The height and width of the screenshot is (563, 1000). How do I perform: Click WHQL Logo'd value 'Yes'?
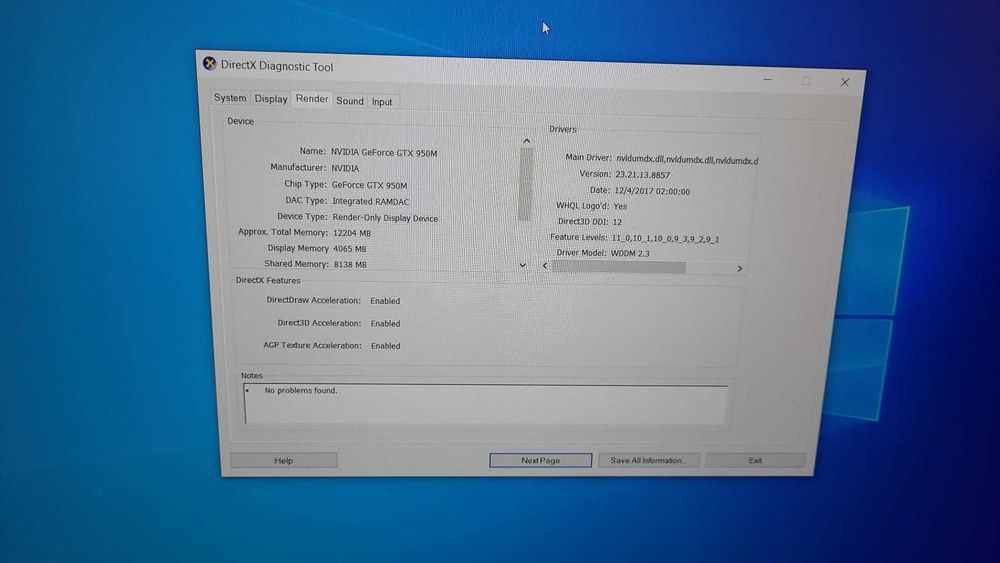620,206
